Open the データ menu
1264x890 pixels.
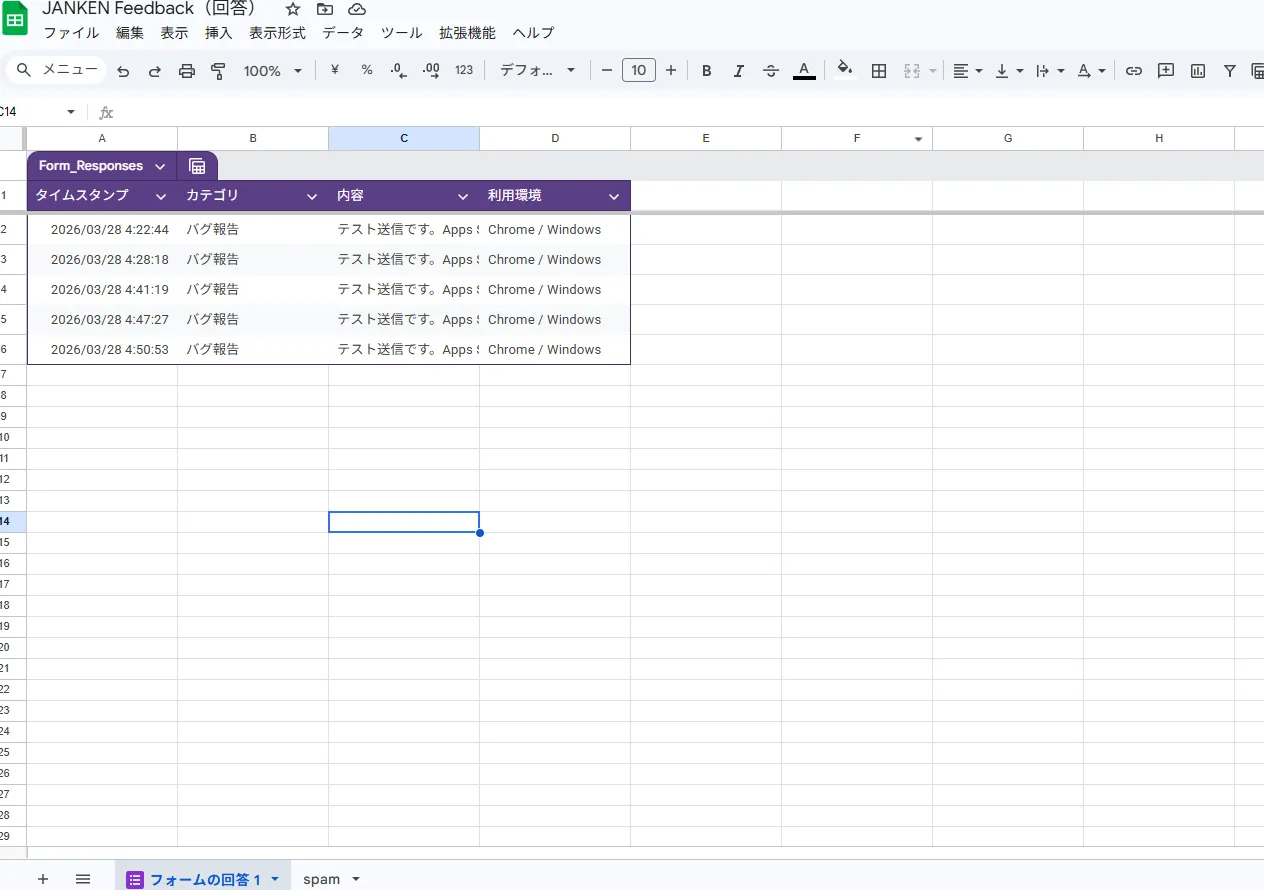click(343, 33)
